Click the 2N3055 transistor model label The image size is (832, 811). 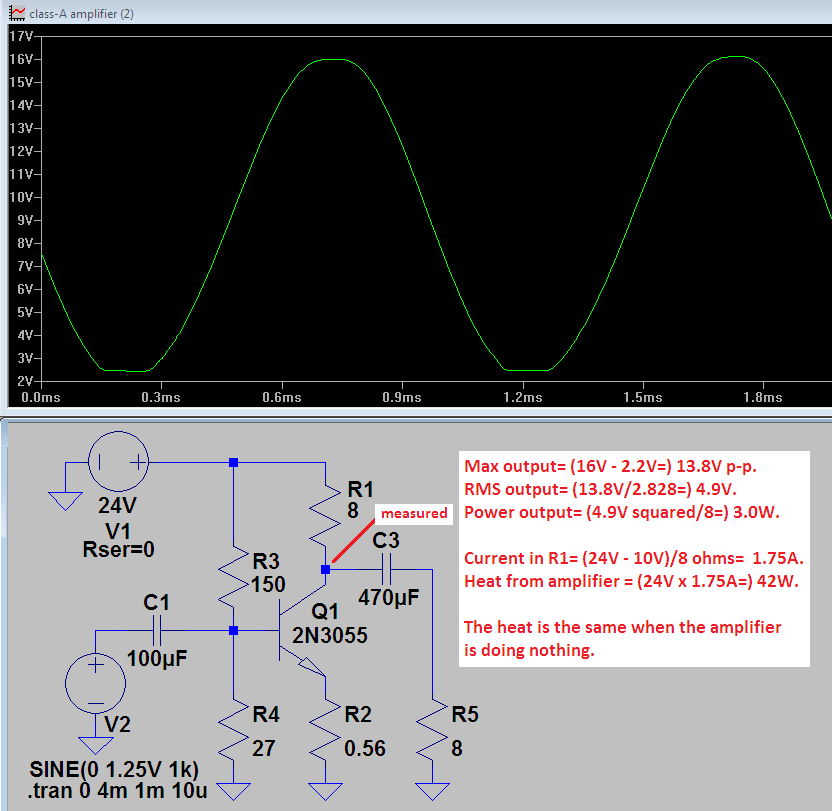point(330,635)
